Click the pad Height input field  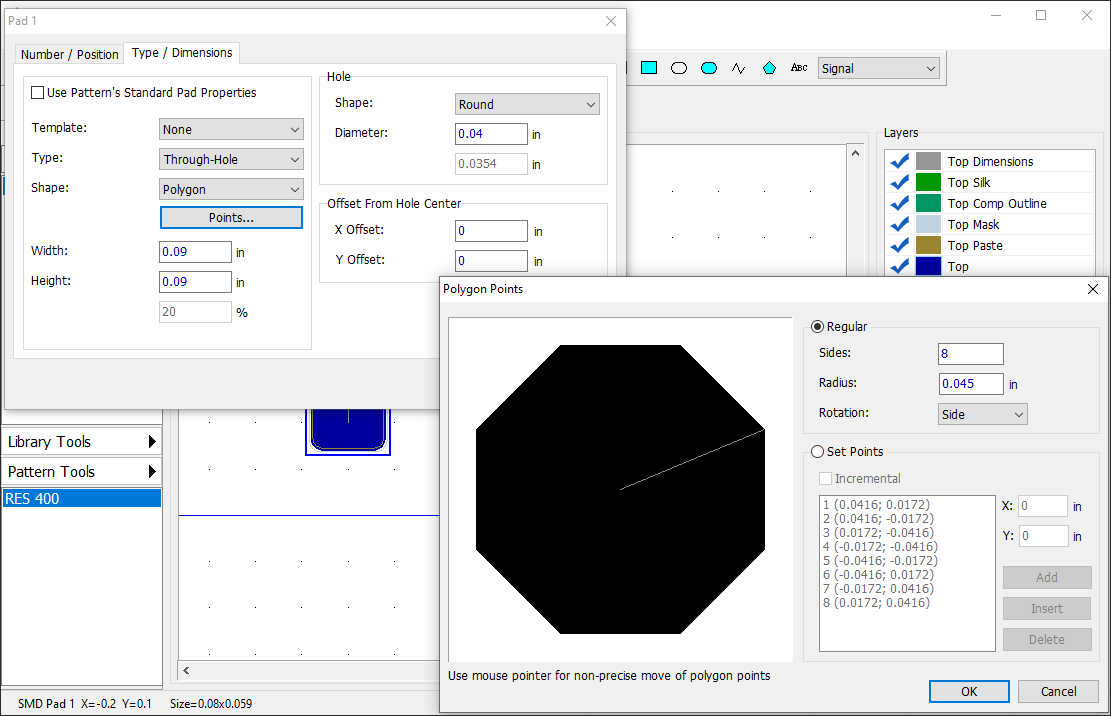[x=196, y=282]
